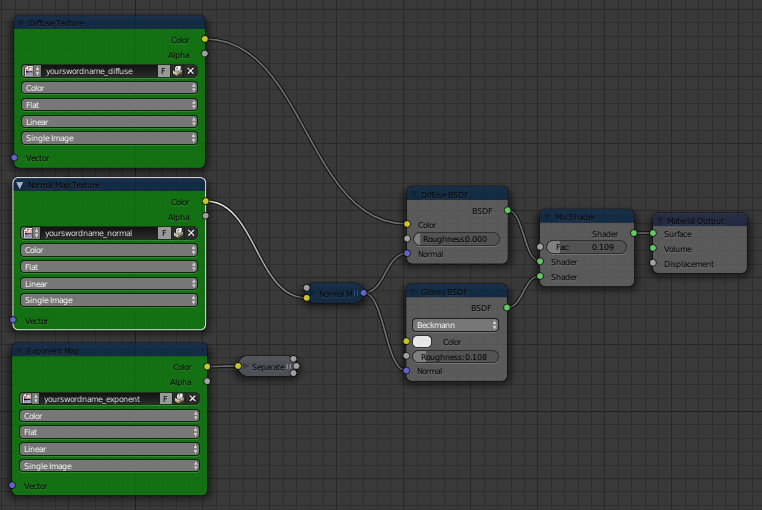Image resolution: width=762 pixels, height=510 pixels.
Task: Open Linear interpolation dropdown in Exponent Map
Action: tap(109, 449)
